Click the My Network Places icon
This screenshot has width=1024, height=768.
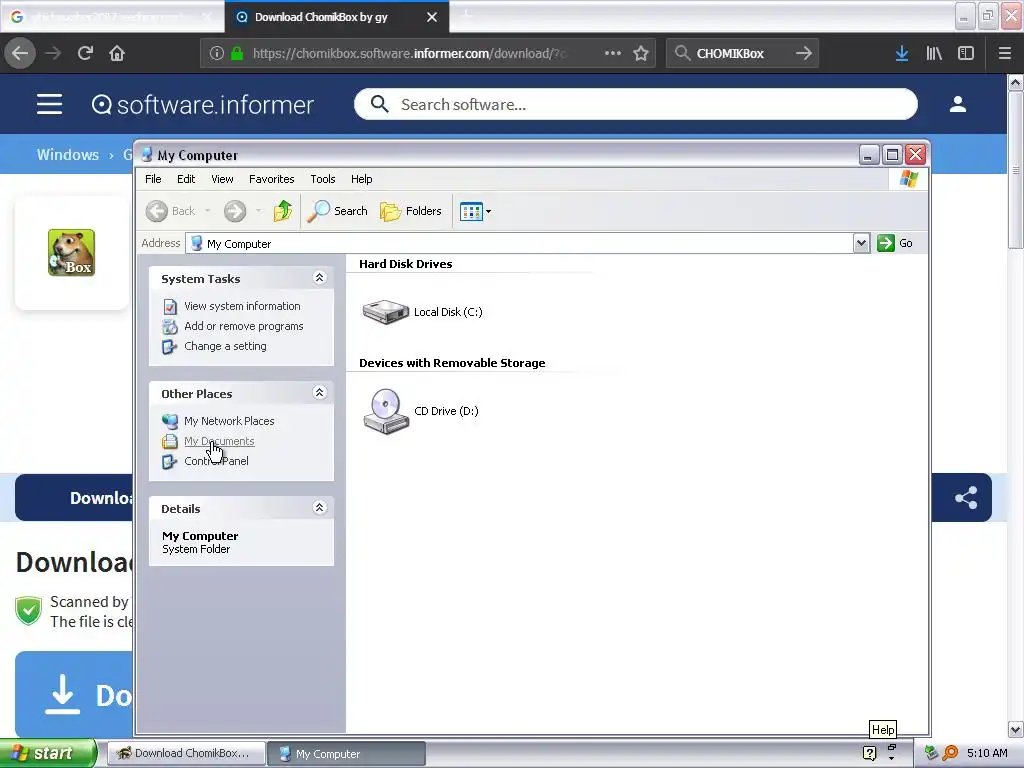click(x=170, y=421)
